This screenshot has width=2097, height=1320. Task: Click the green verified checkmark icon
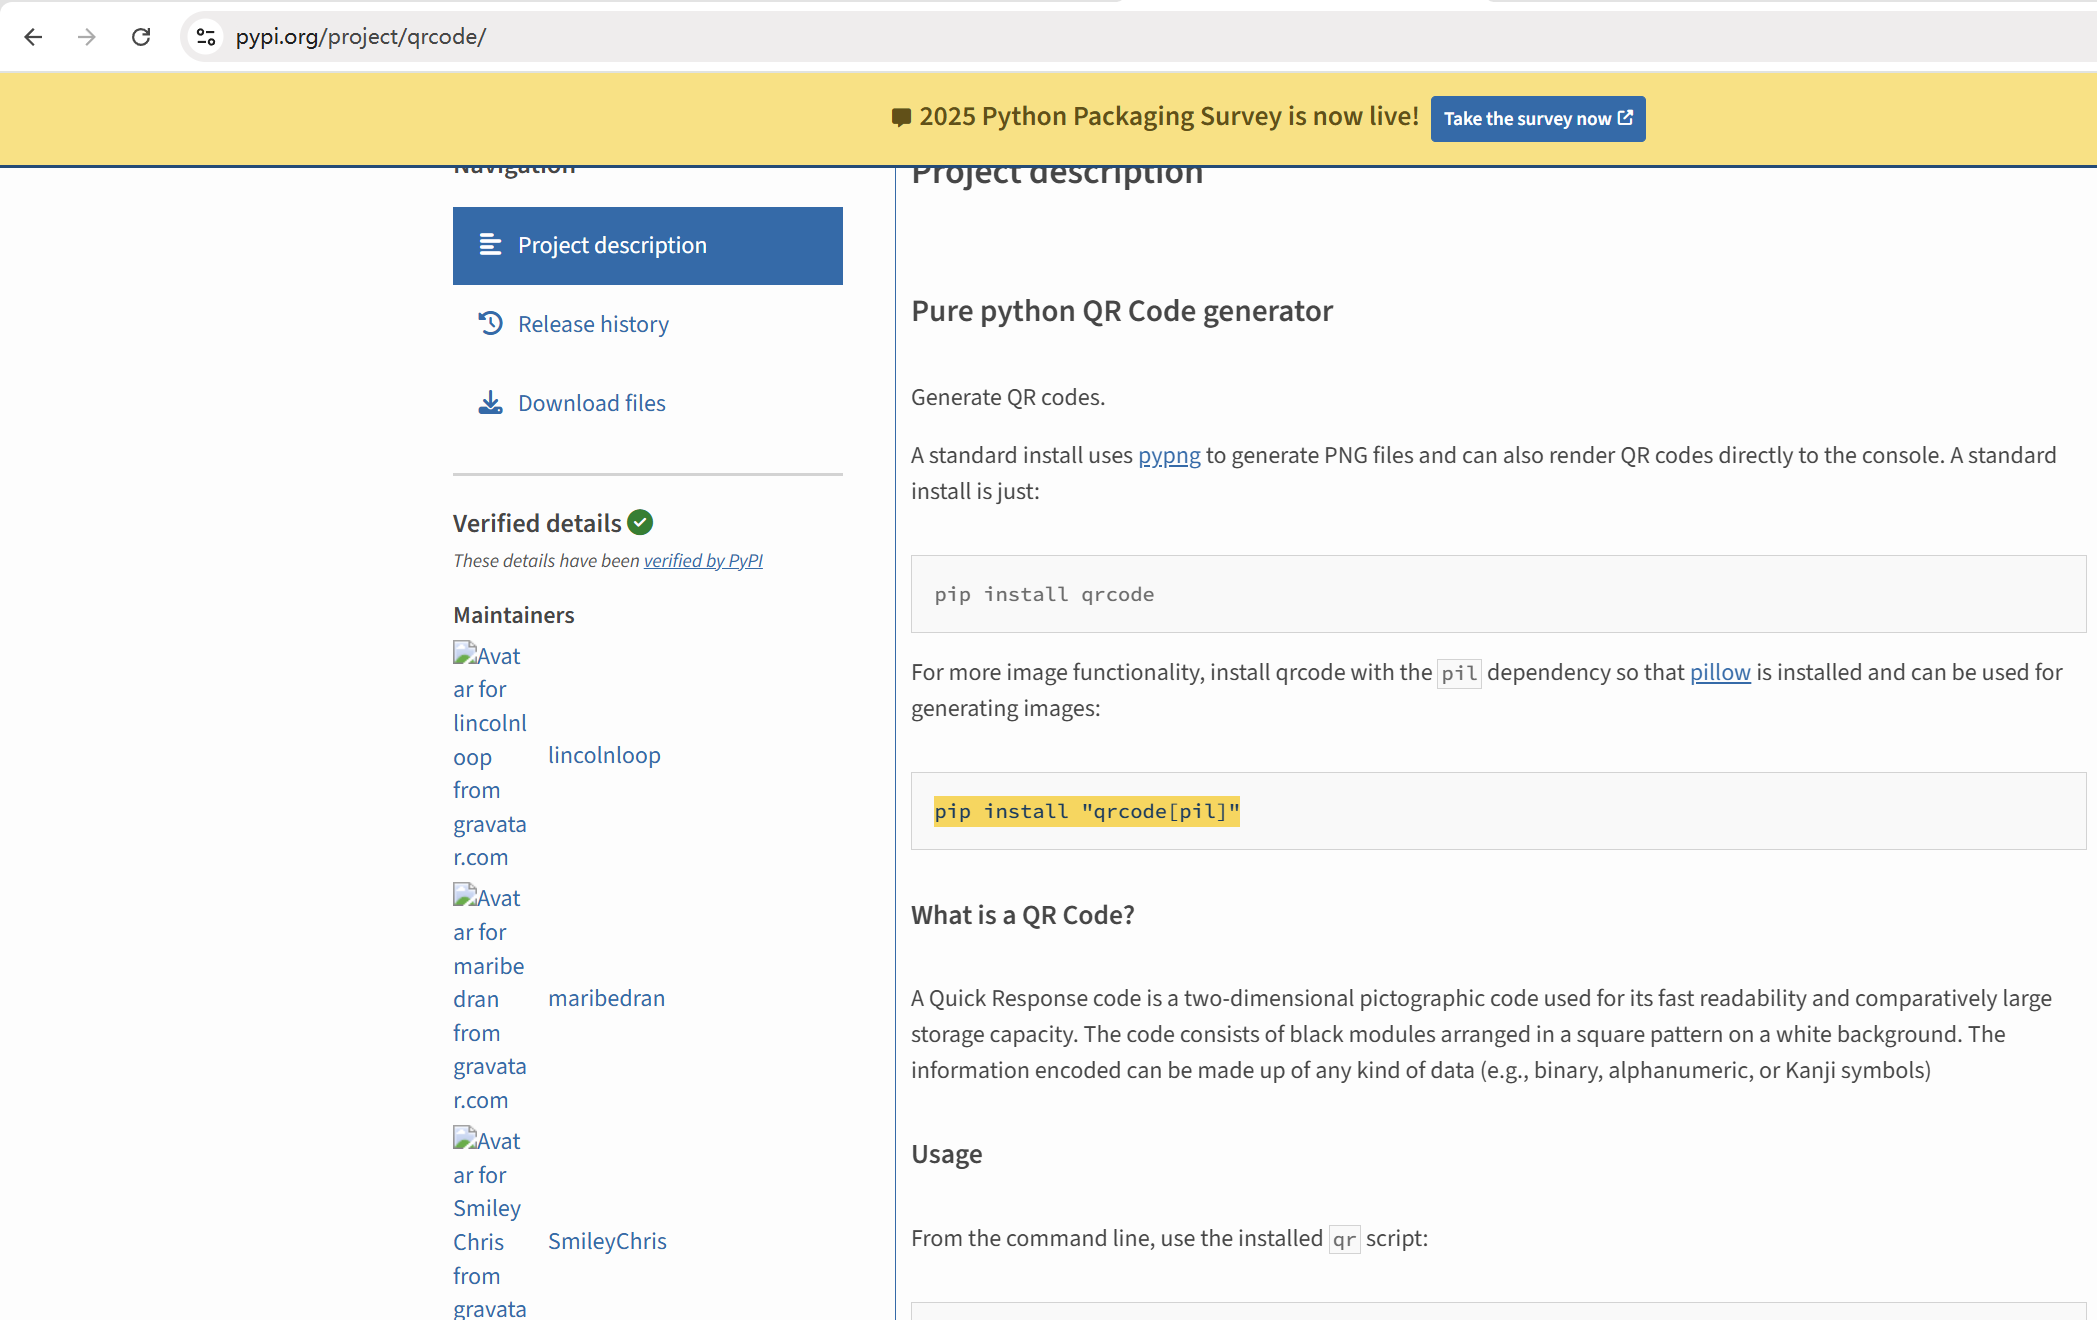[640, 522]
